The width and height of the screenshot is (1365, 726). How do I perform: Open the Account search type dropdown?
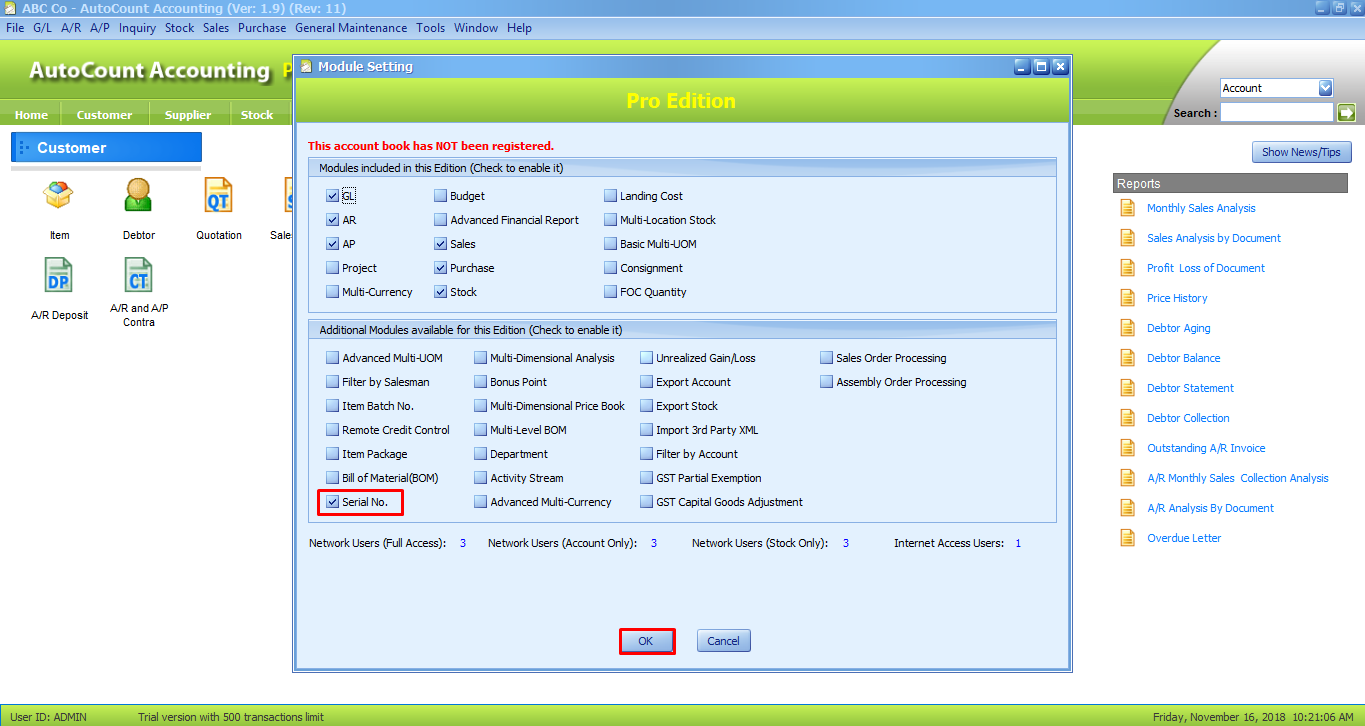click(x=1325, y=88)
